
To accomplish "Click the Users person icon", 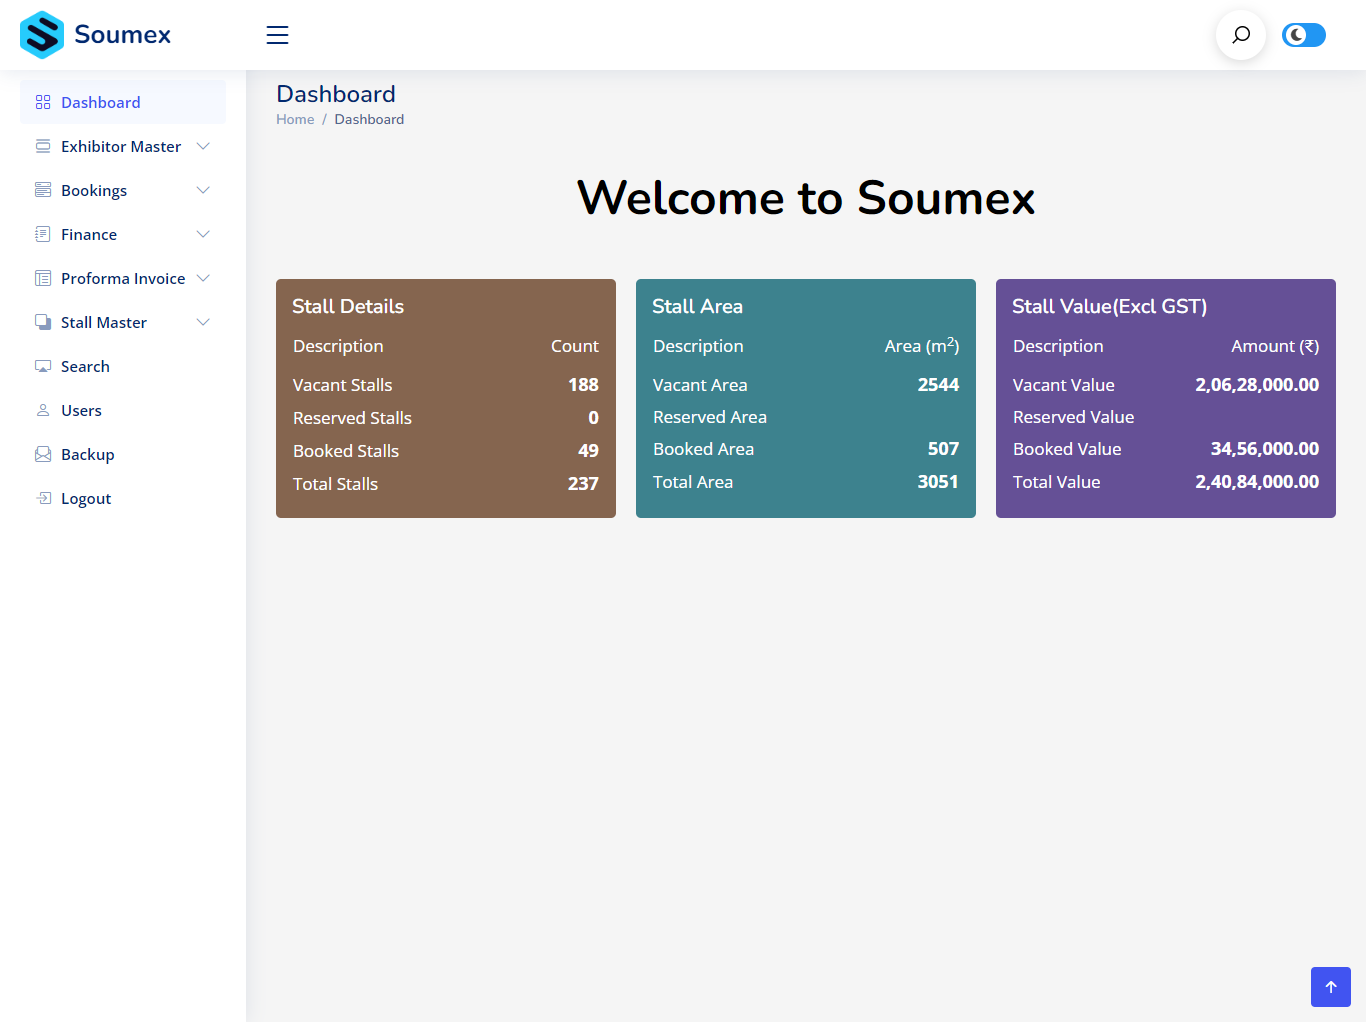I will 43,410.
